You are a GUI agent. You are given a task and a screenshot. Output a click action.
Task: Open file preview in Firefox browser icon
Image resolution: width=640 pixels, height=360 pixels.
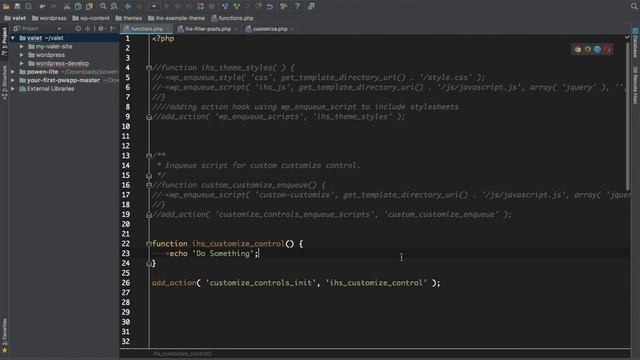(588, 49)
